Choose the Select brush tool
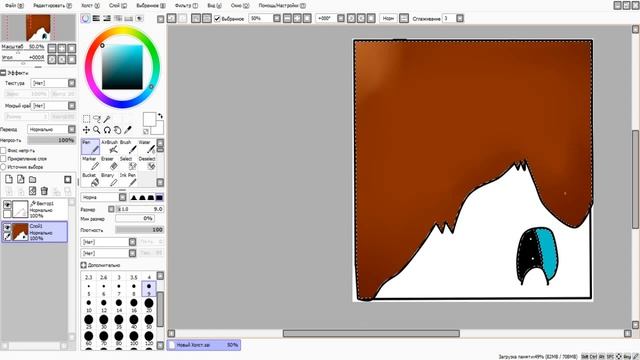This screenshot has height=360, width=640. 128,163
